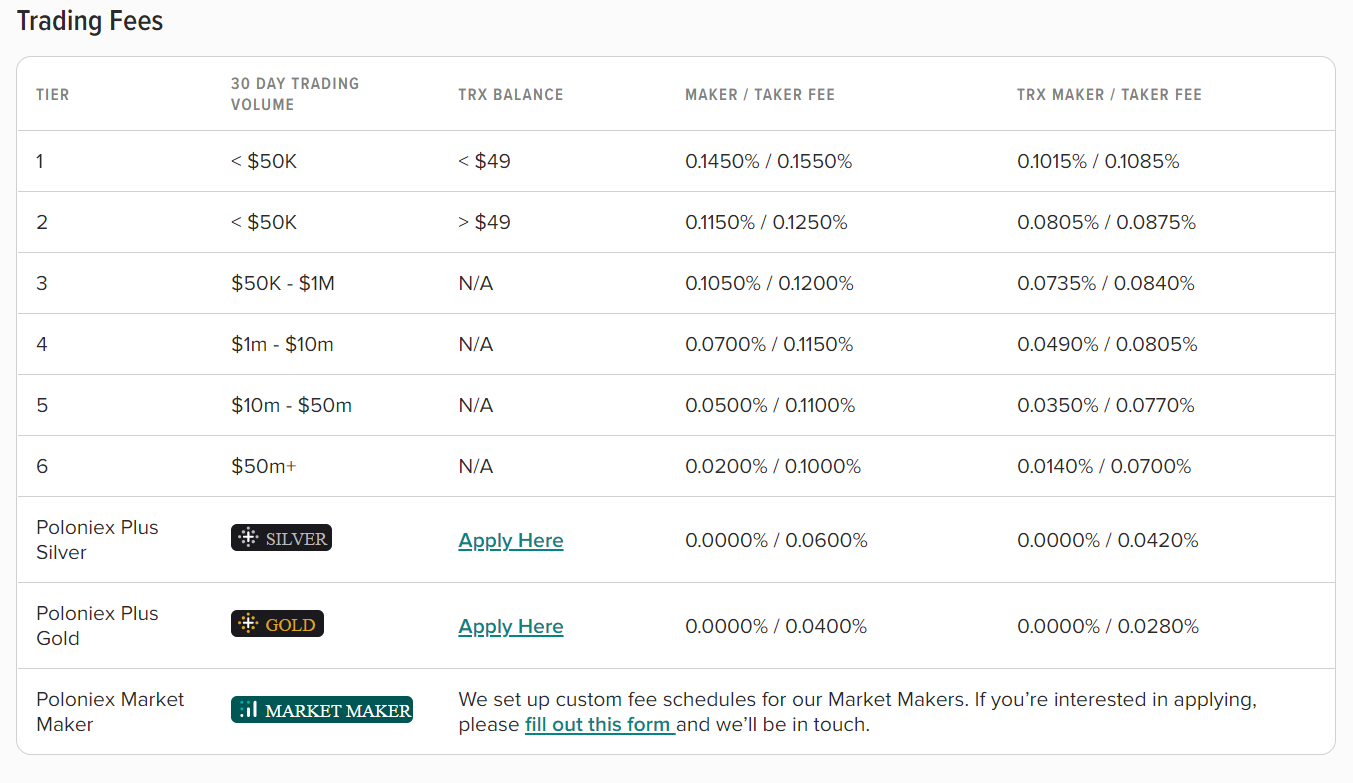Click the Market Maker badge icon
The image size is (1353, 783).
(x=322, y=710)
